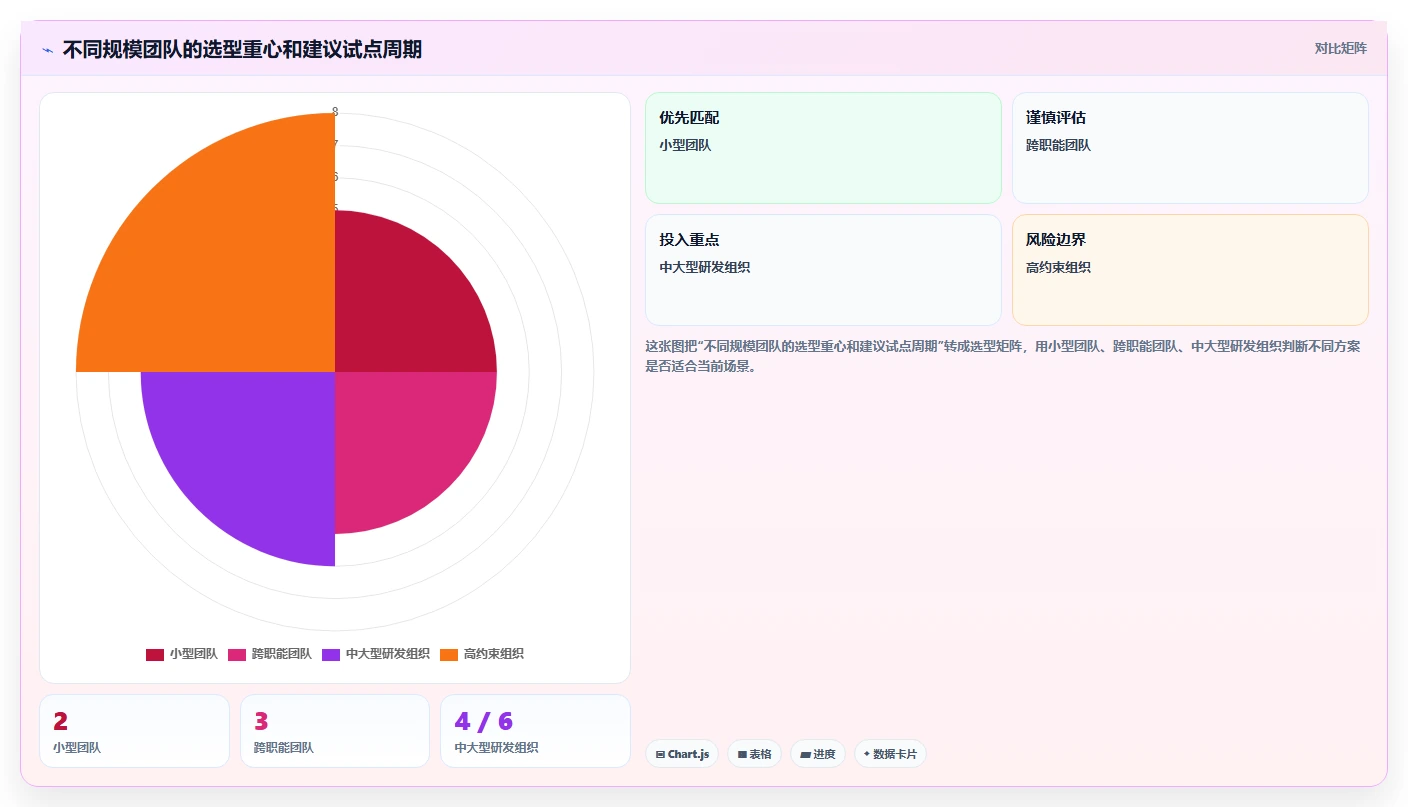Click the description paragraph starting 这张图把
1408x807 pixels.
tap(1003, 356)
